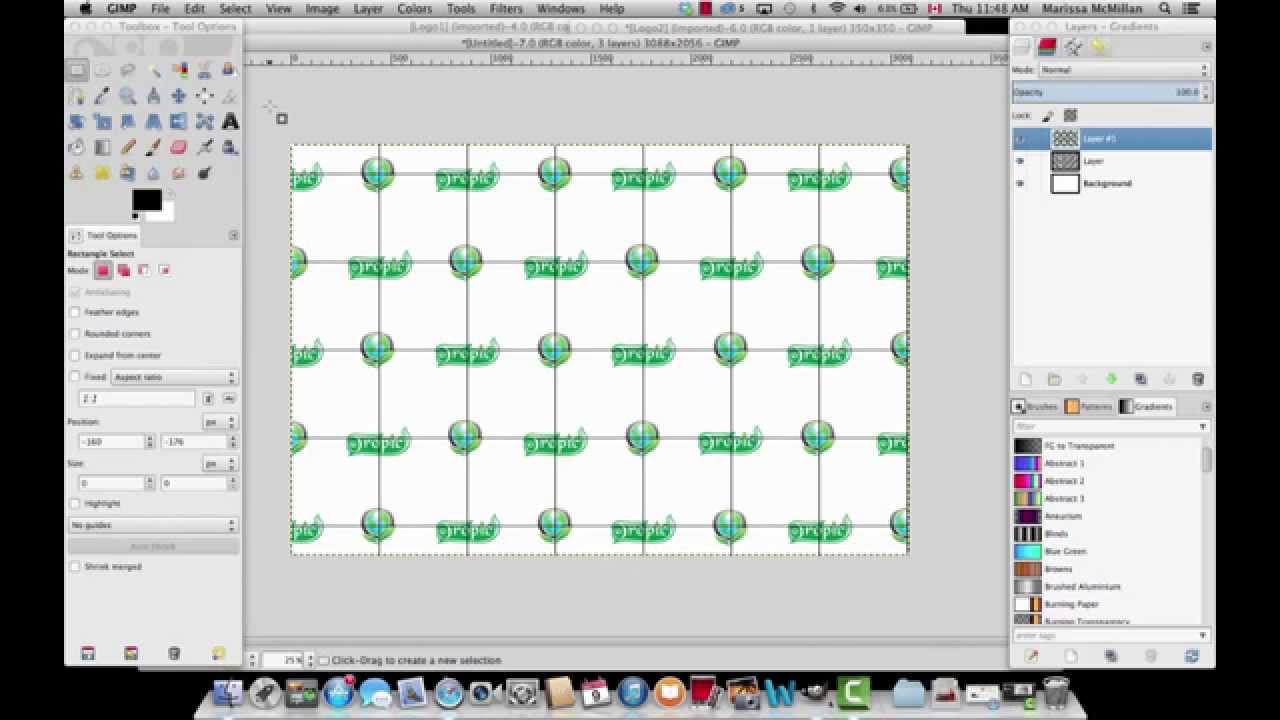Screen dimensions: 1280x720
Task: Open the layer Mode dropdown
Action: tap(1125, 70)
